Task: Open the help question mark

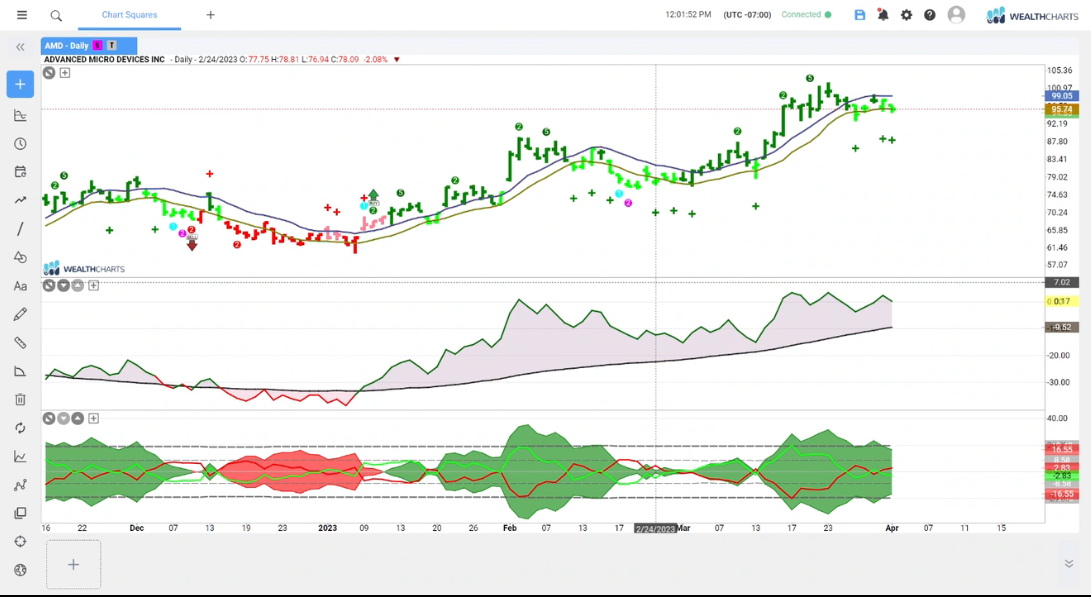Action: (x=930, y=15)
